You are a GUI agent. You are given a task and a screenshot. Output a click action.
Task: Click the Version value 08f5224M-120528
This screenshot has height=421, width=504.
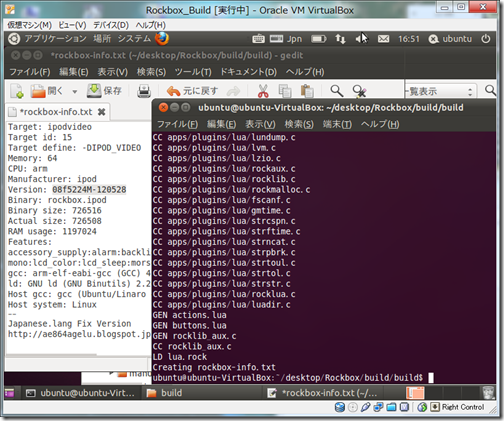[x=89, y=189]
